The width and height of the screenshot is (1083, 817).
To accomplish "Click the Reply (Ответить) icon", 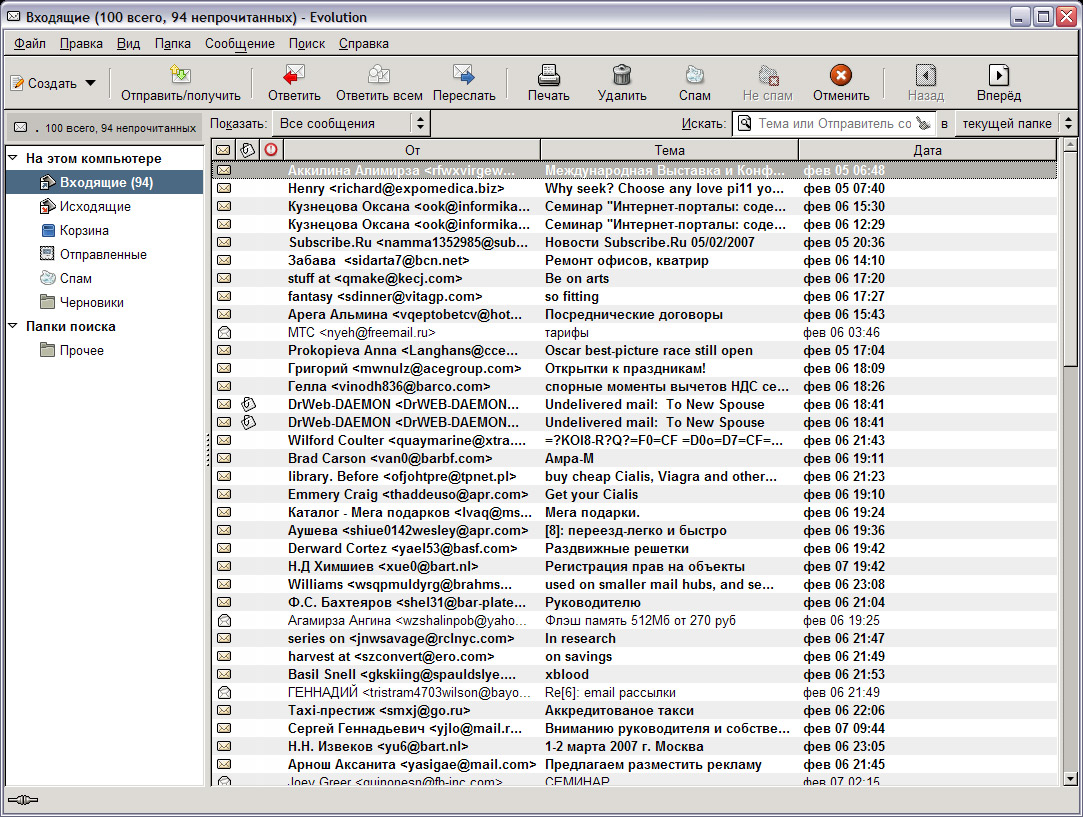I will [x=294, y=74].
